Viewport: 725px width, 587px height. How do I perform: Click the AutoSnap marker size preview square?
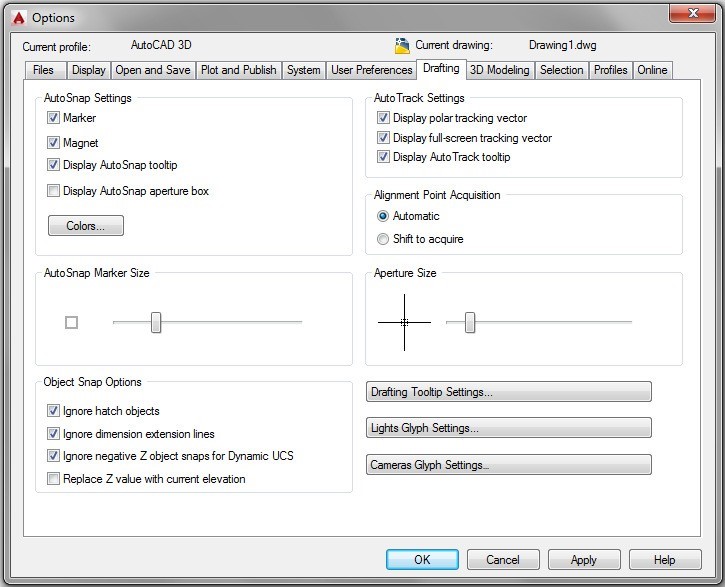point(71,322)
